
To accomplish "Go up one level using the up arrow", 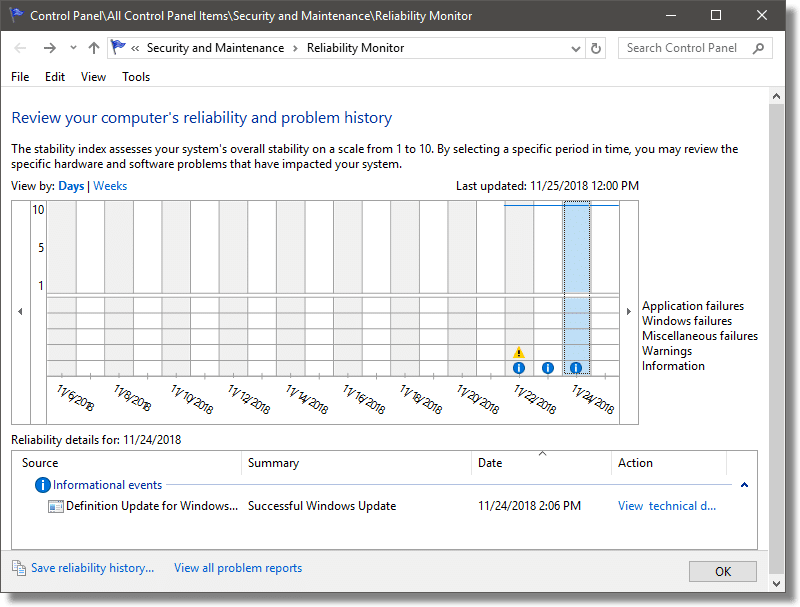I will [94, 47].
